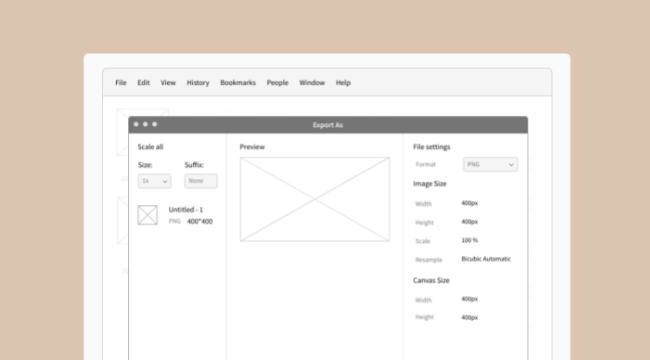Click the Canvas Size Width value
The width and height of the screenshot is (650, 360).
pyautogui.click(x=470, y=299)
